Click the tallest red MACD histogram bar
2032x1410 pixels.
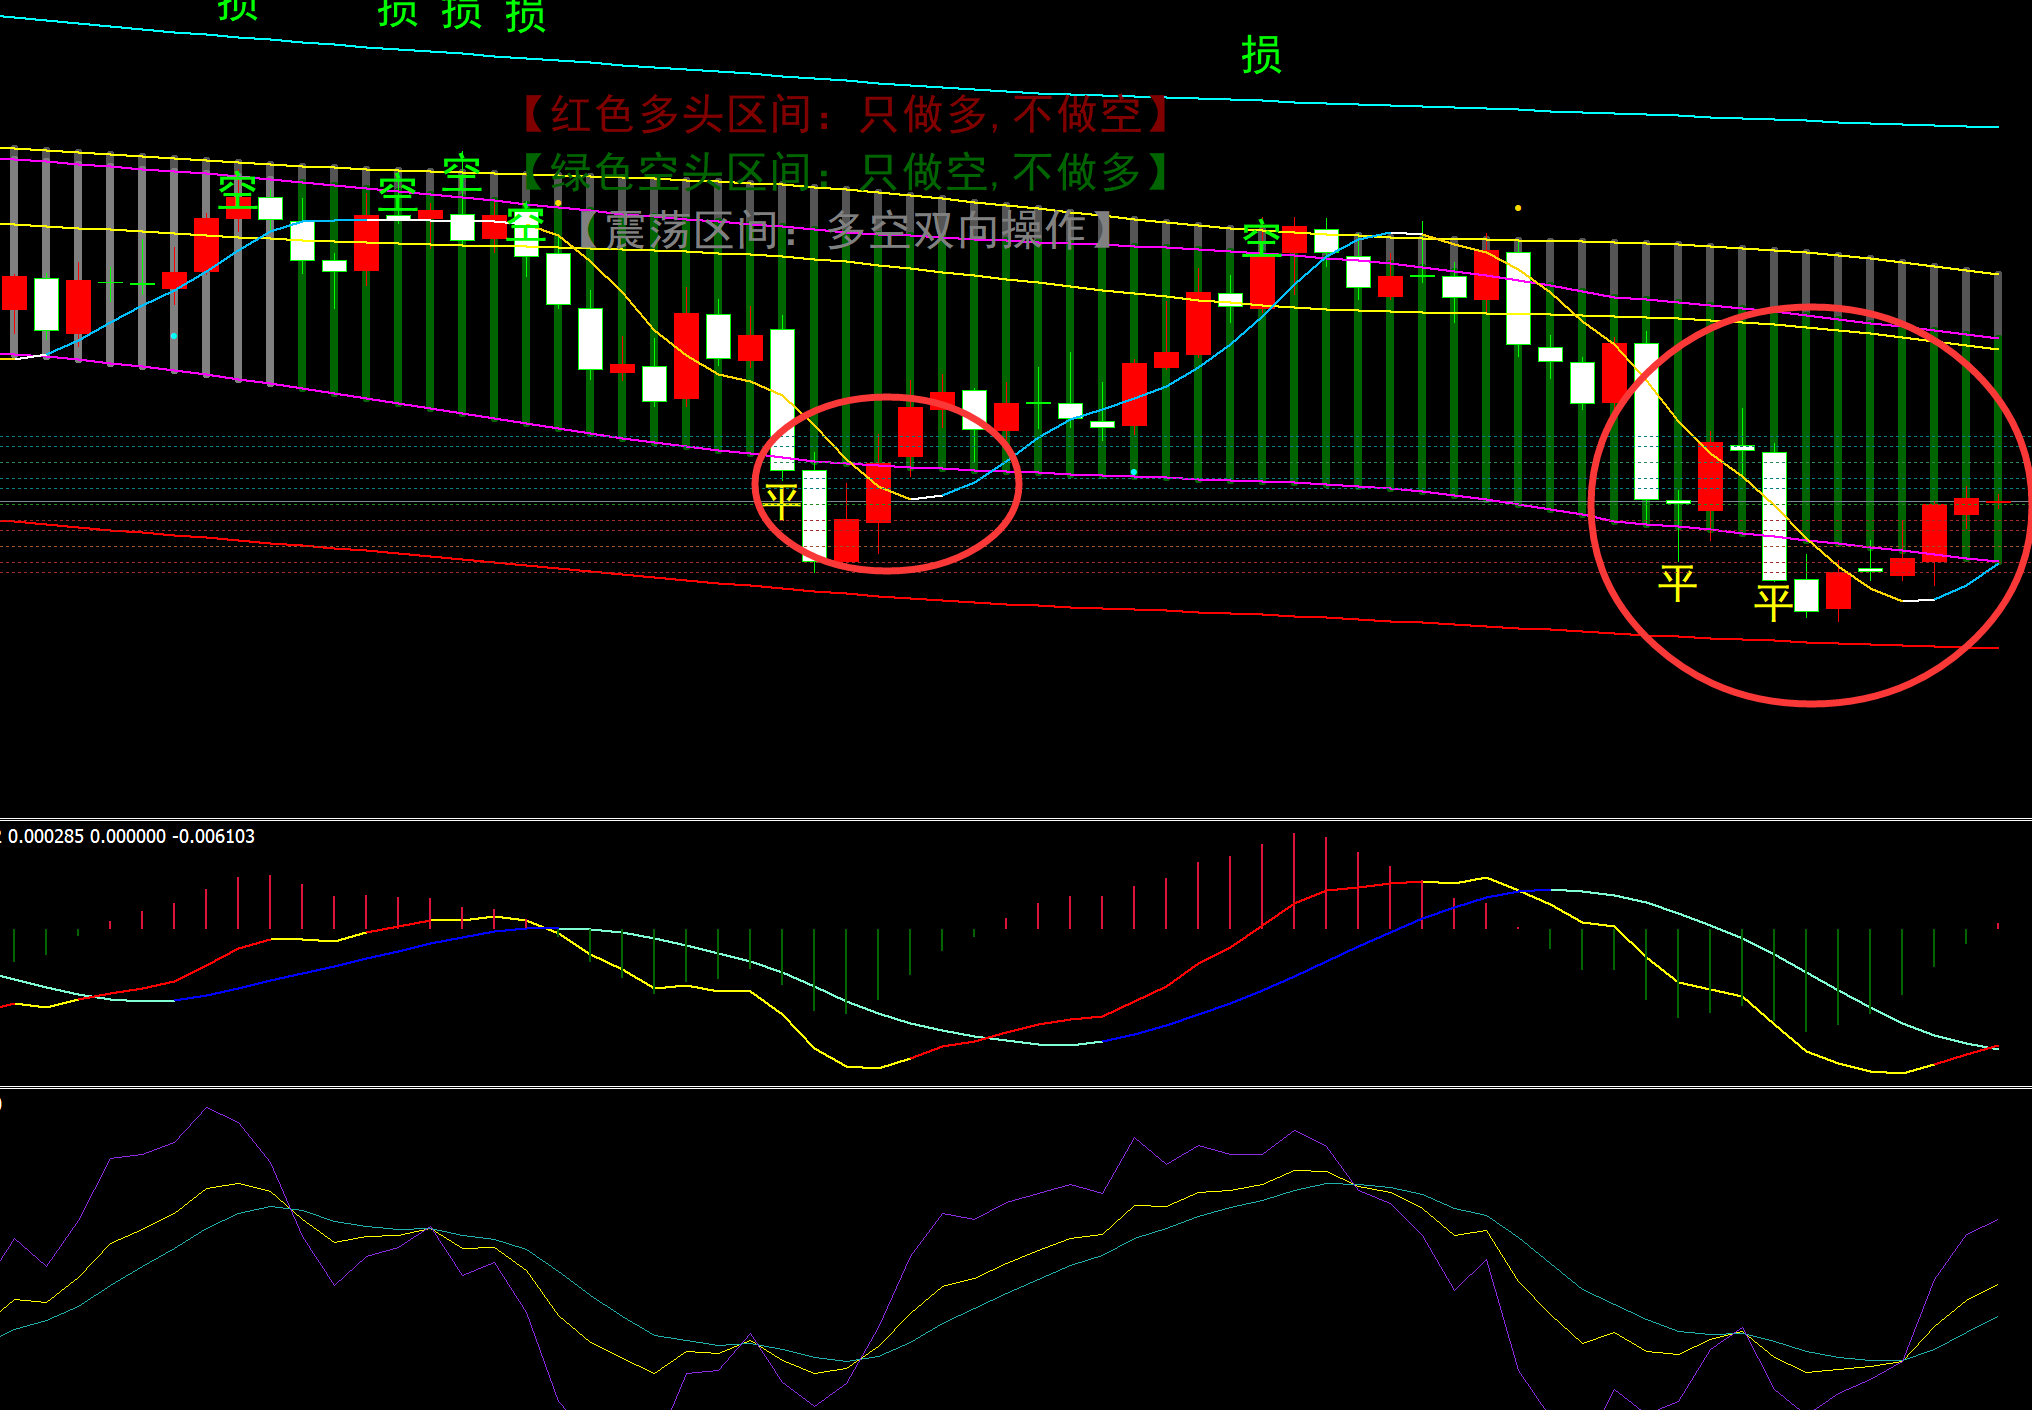coord(1294,880)
